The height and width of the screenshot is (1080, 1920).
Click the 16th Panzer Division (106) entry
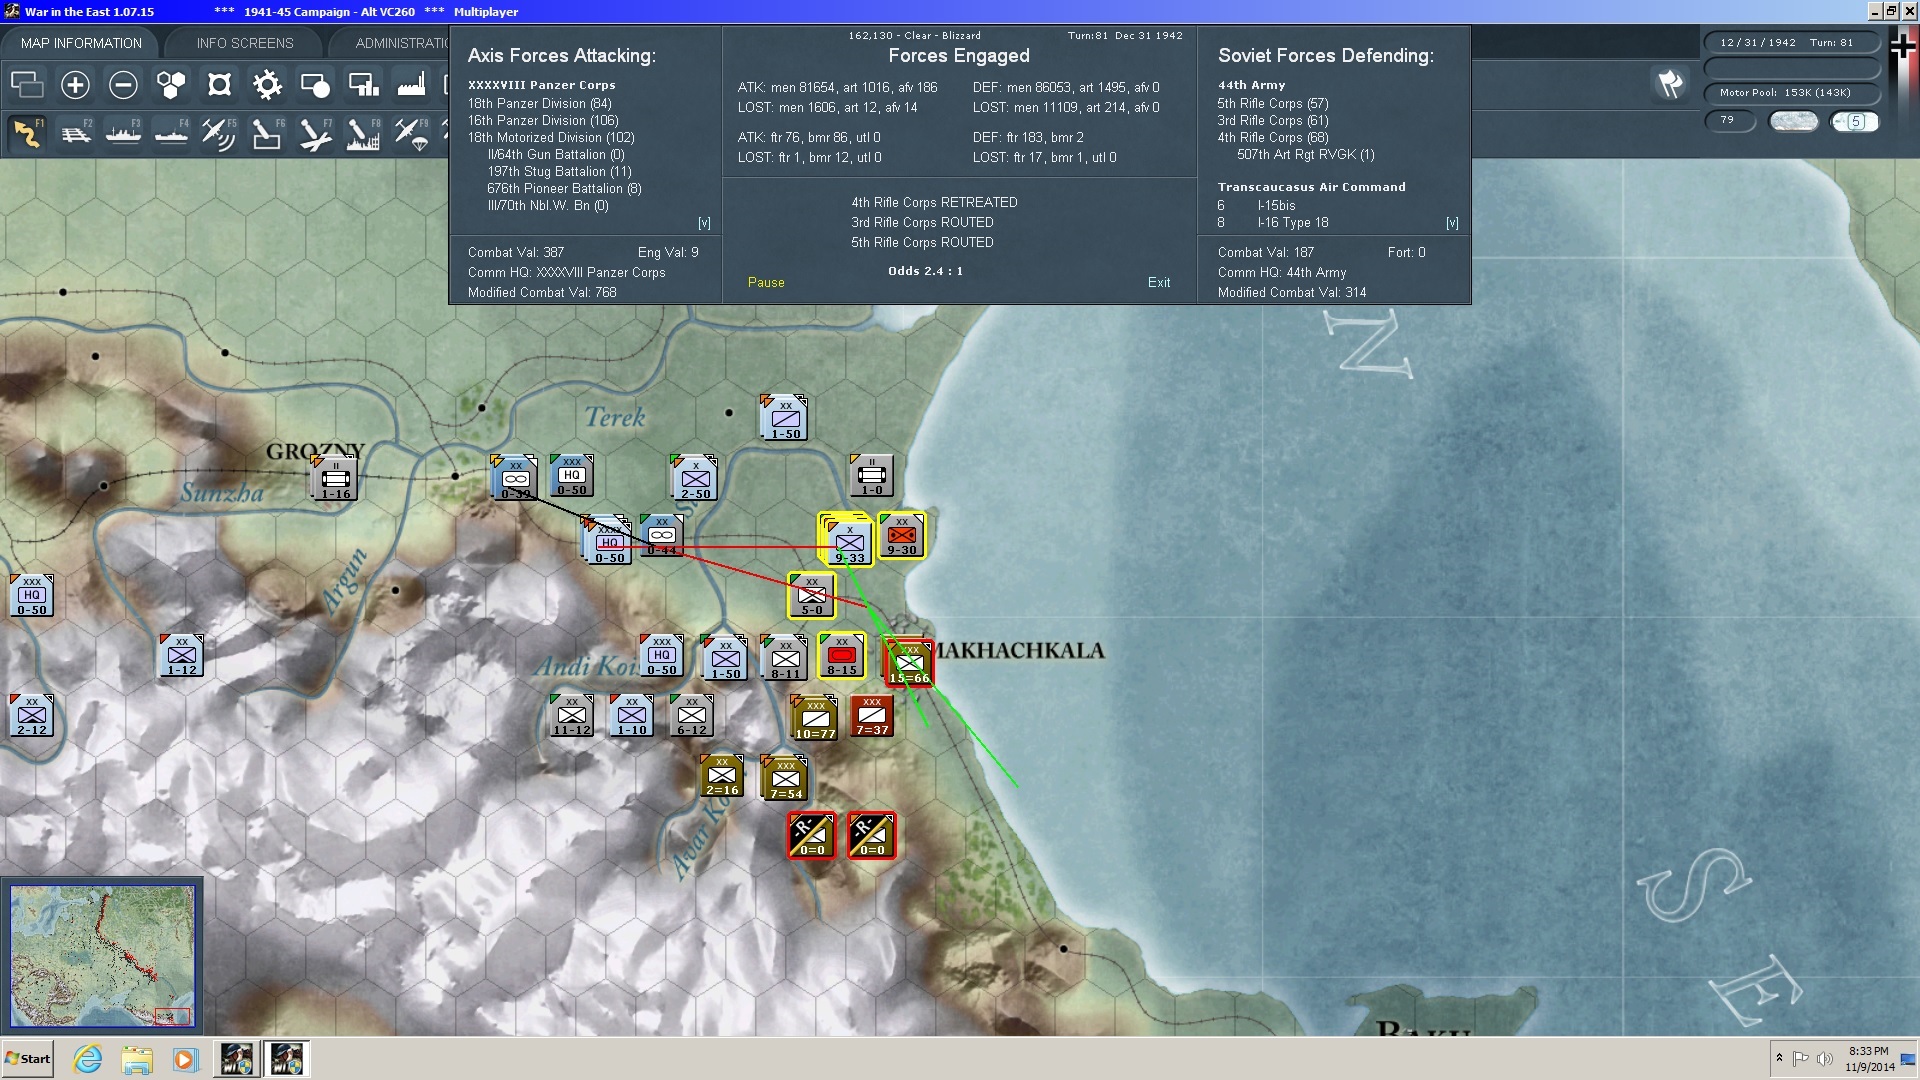(x=543, y=121)
